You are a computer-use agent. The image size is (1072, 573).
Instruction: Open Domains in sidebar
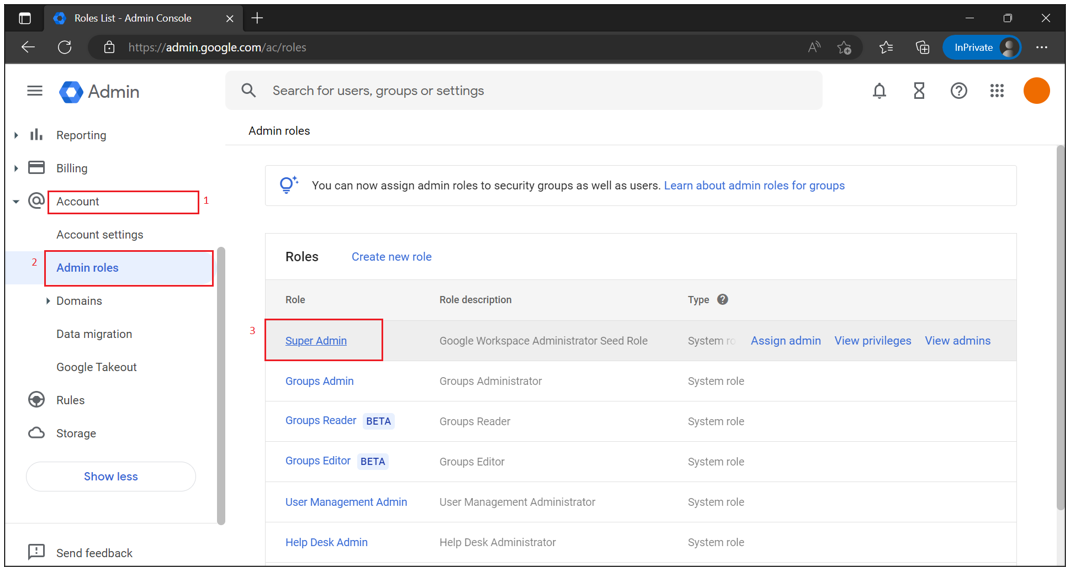click(x=79, y=301)
